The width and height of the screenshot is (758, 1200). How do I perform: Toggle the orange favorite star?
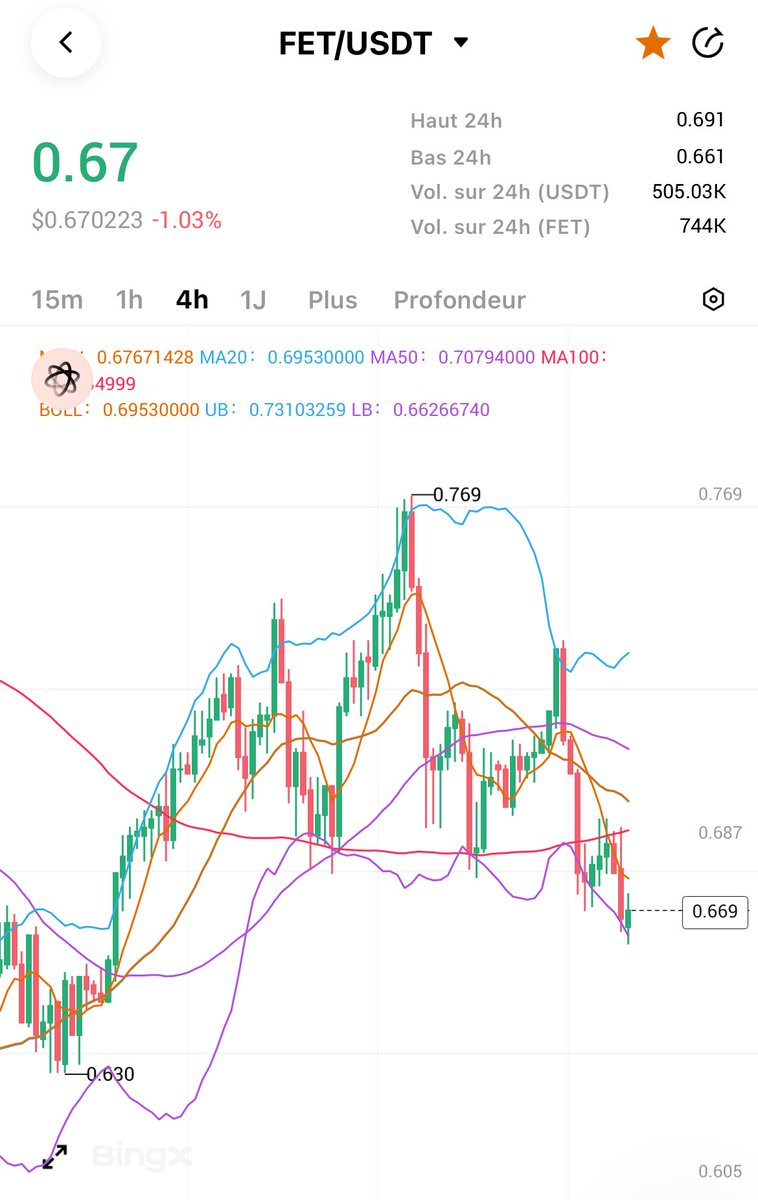coord(653,43)
